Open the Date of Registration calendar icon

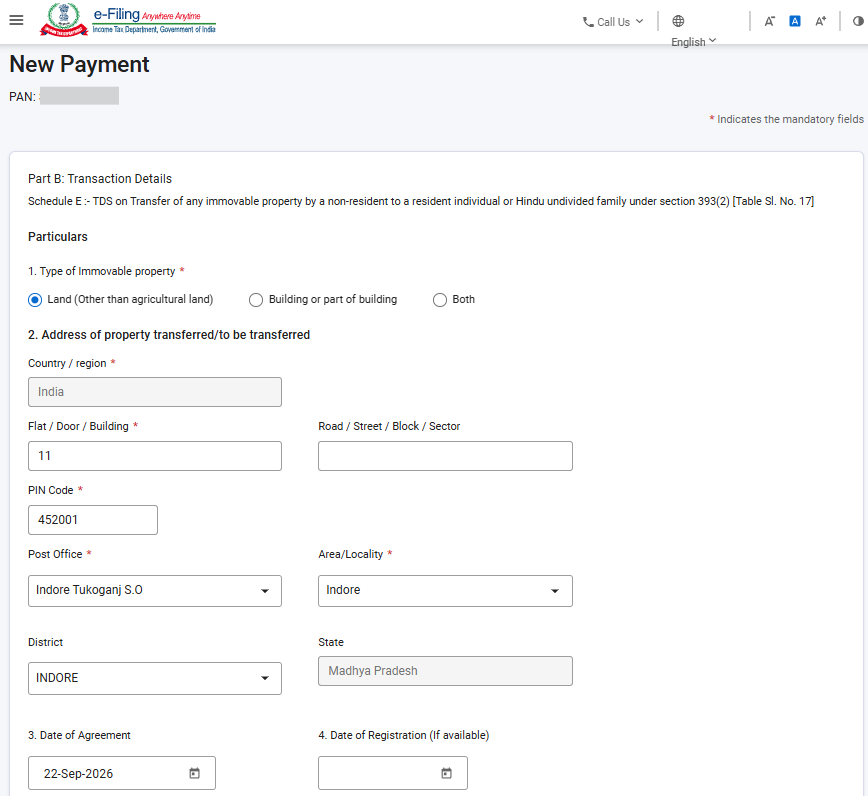[447, 773]
